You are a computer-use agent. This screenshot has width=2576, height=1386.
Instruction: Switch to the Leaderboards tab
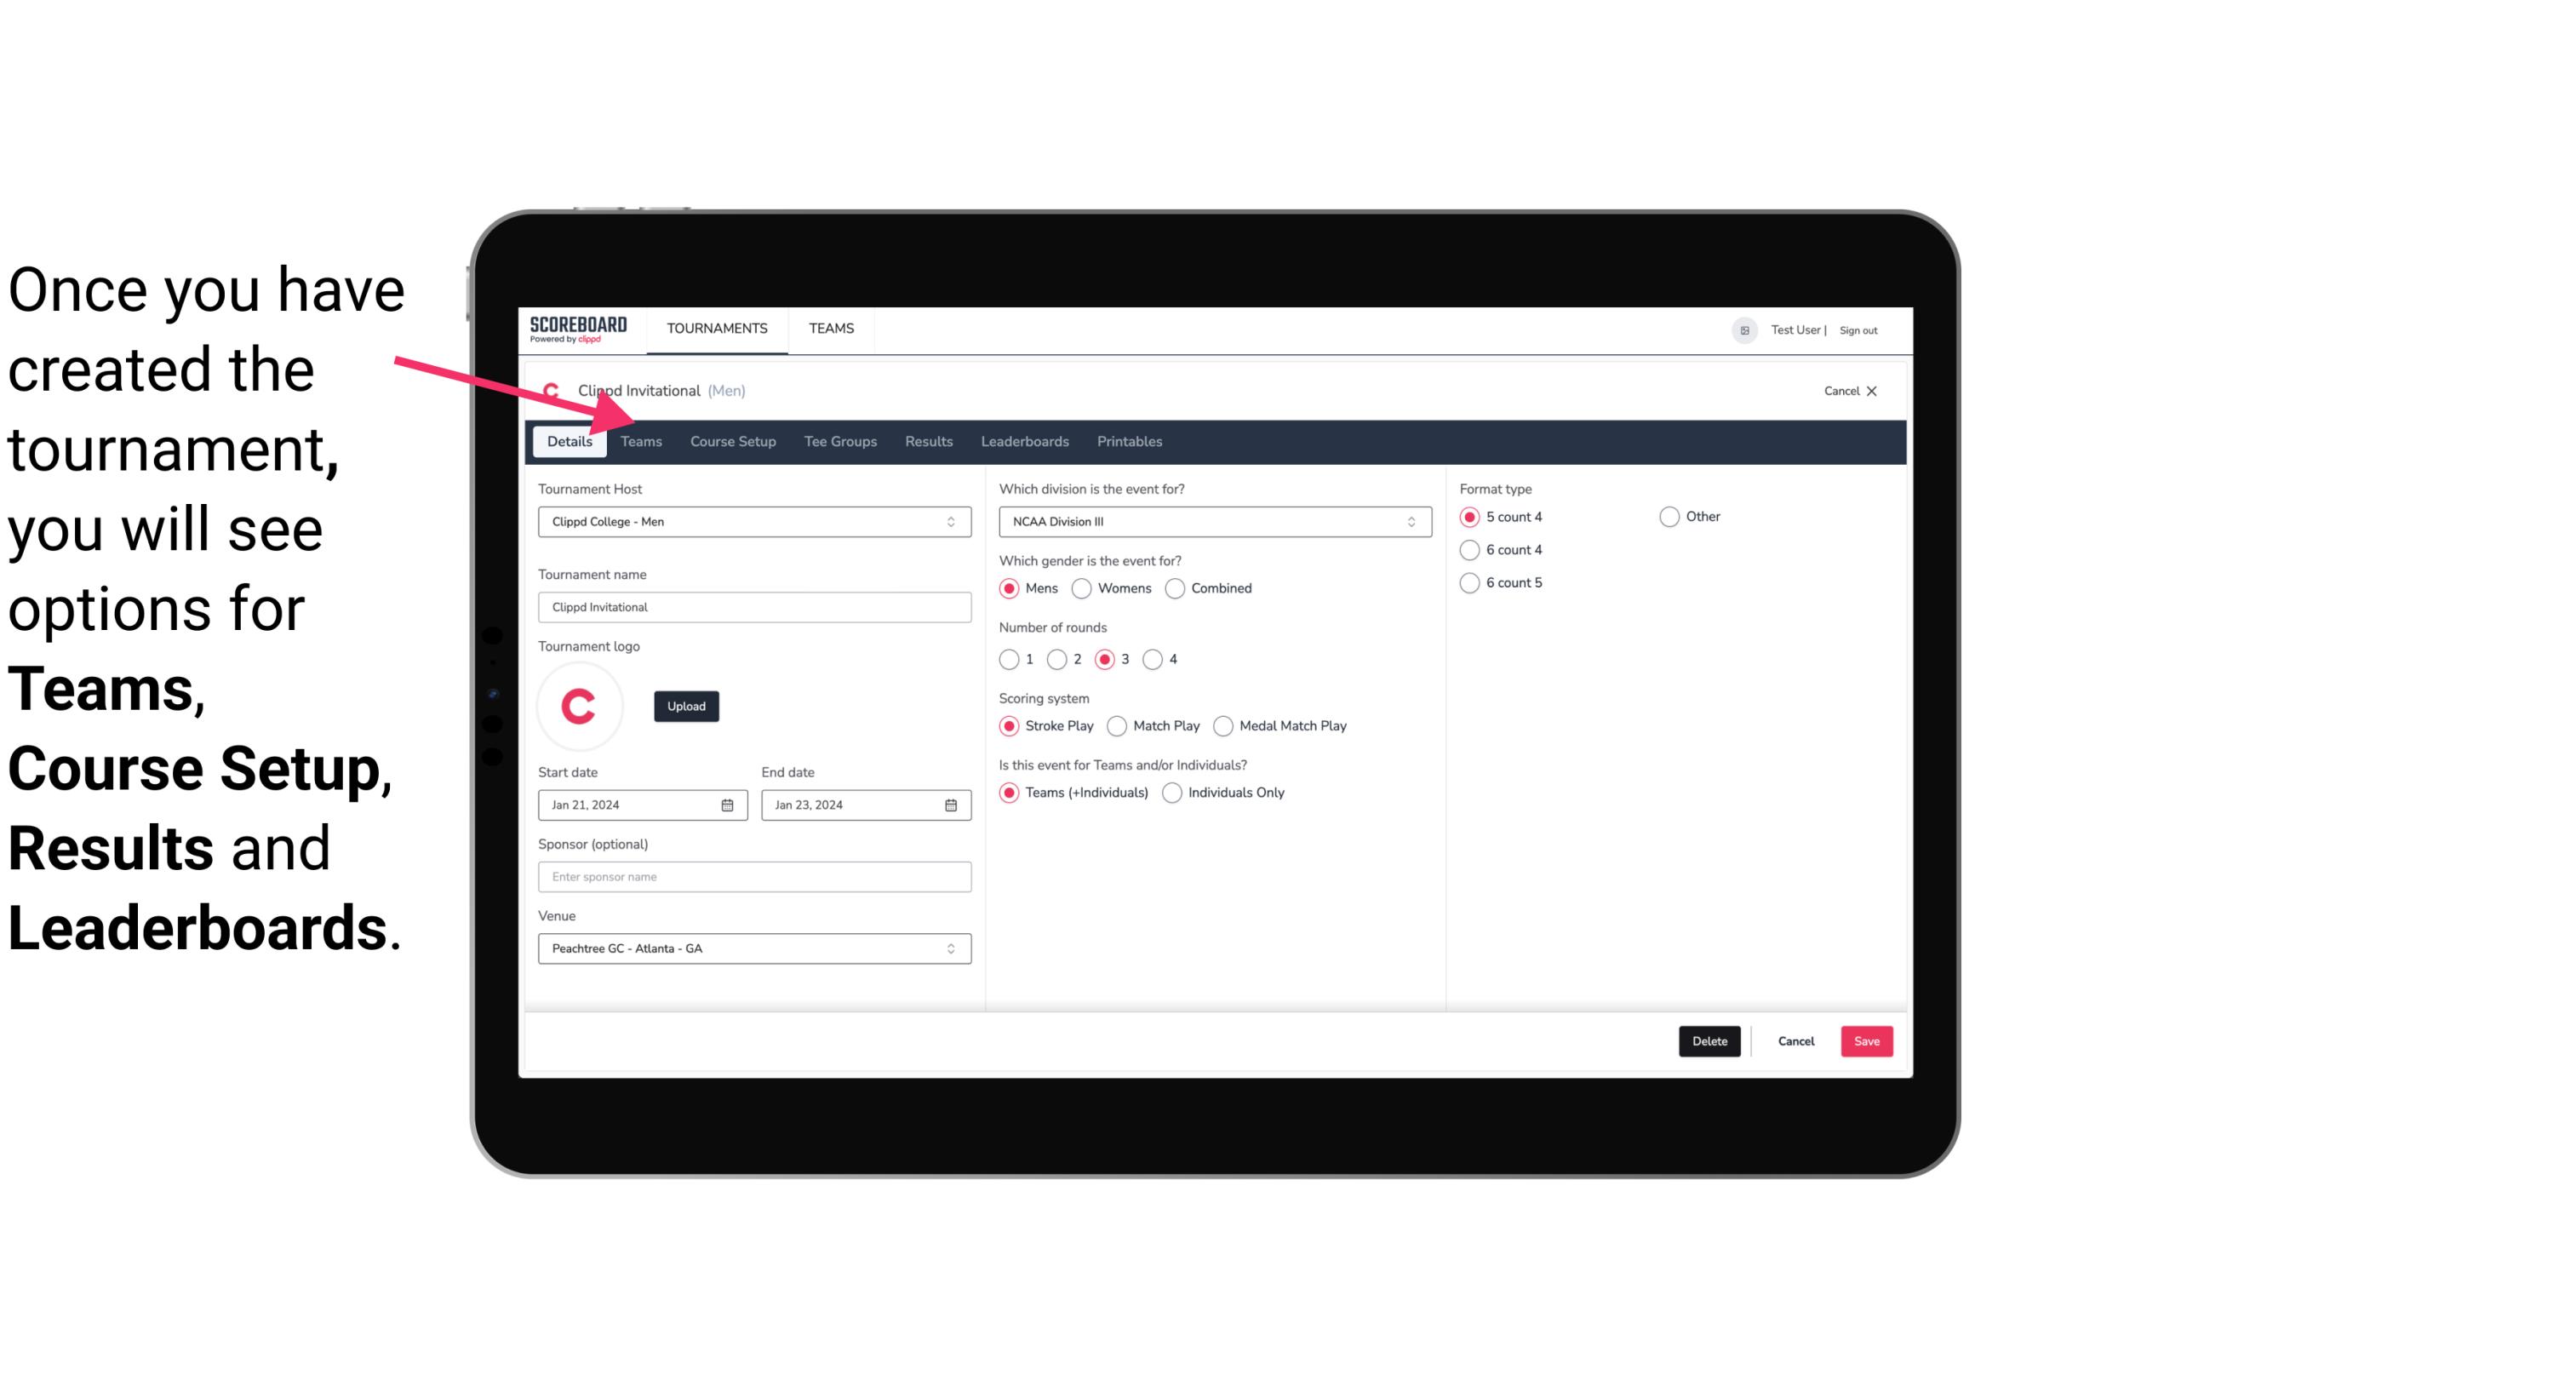click(x=1025, y=440)
